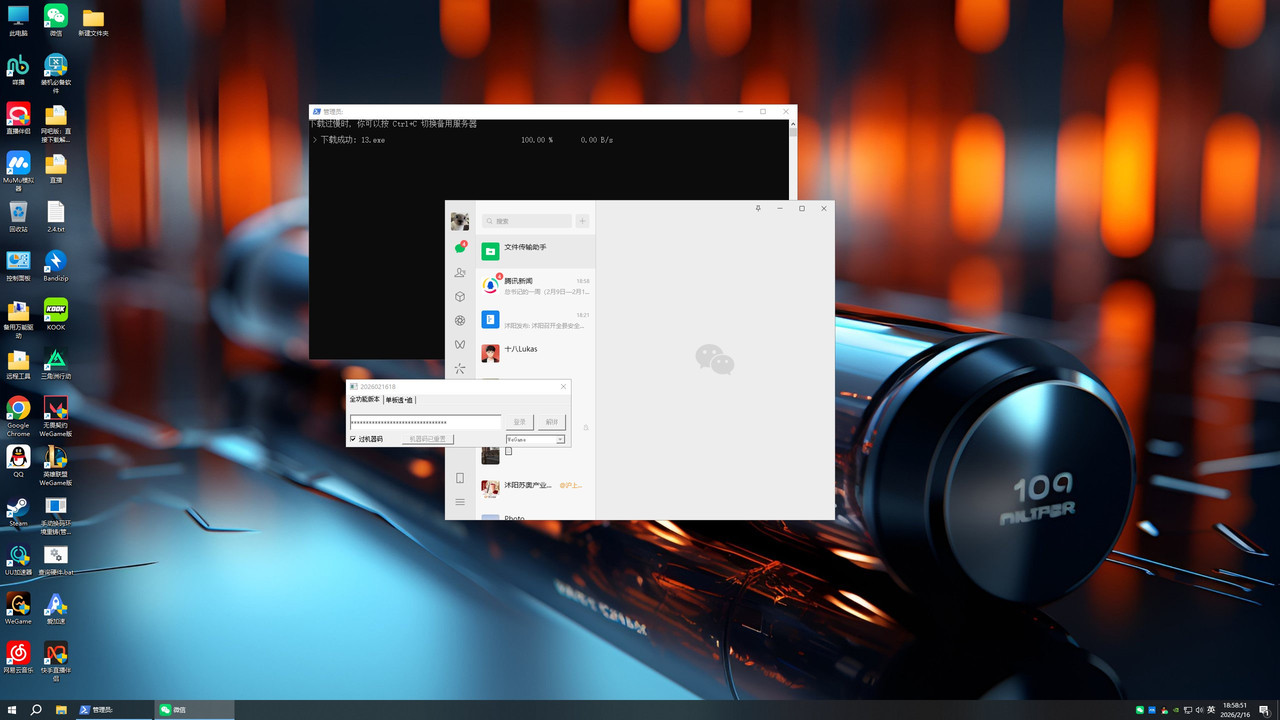Viewport: 1280px width, 720px height.
Task: Click the masked password input field
Action: point(425,422)
